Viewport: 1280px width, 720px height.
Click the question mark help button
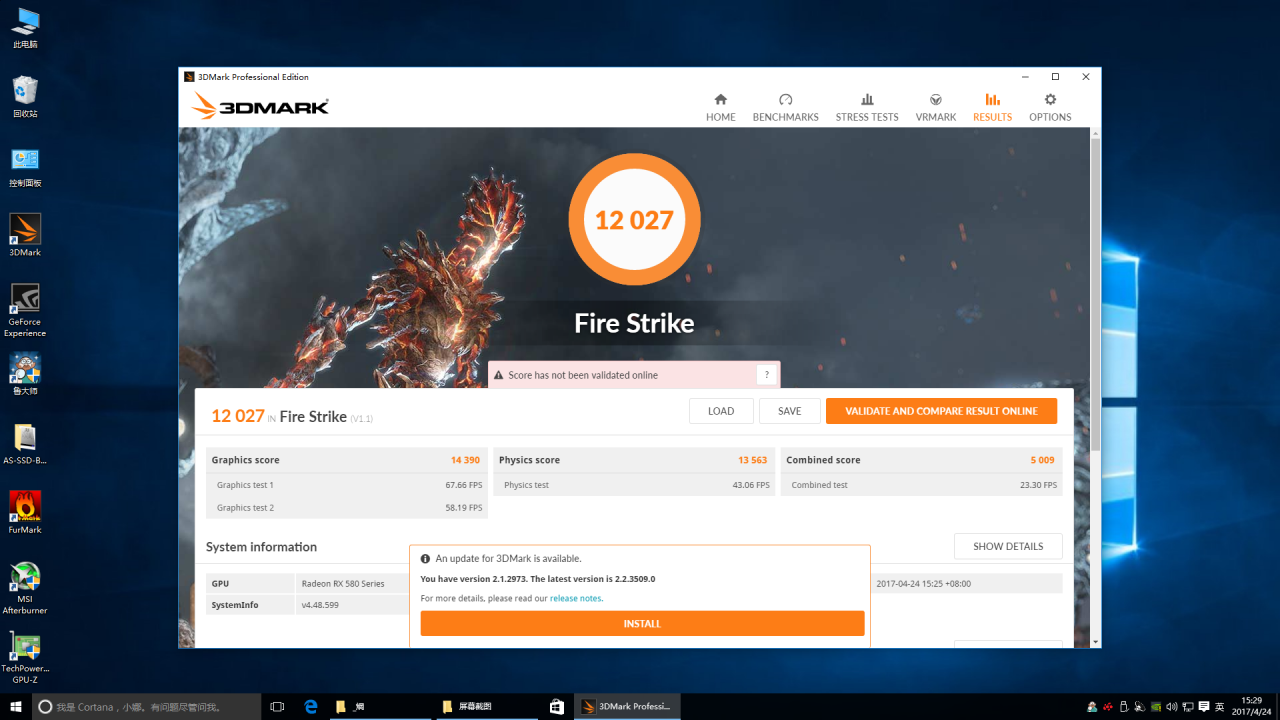point(767,375)
